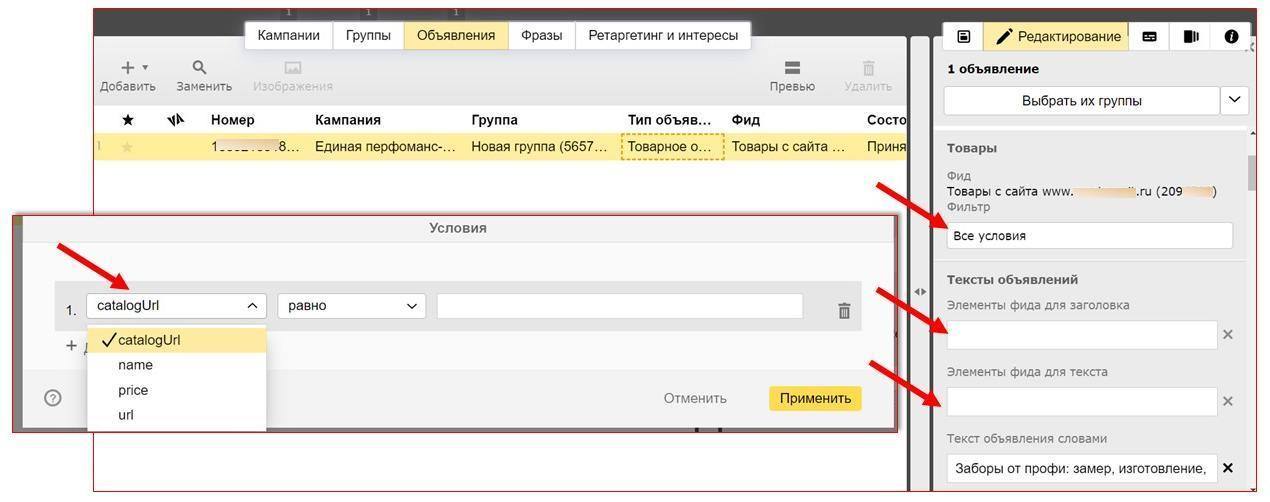The image size is (1270, 502).
Task: Clear the headline feed elements field
Action: point(1228,335)
